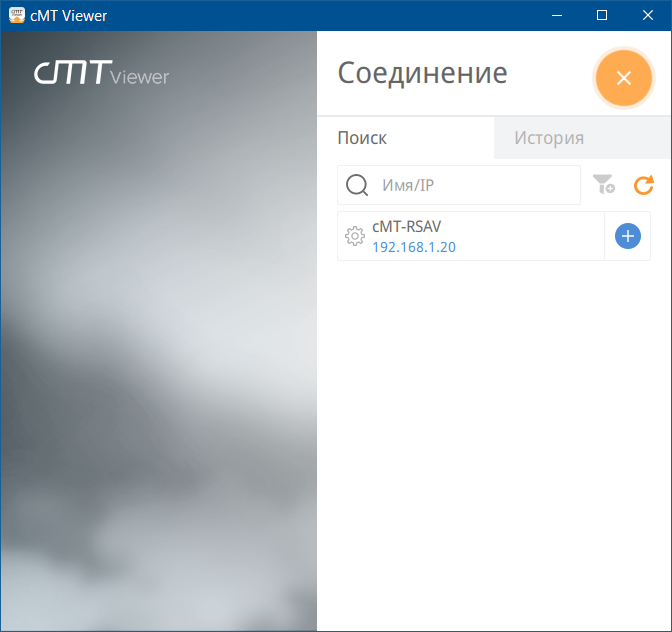Click the magnifier search icon
The height and width of the screenshot is (632, 672).
pos(357,185)
